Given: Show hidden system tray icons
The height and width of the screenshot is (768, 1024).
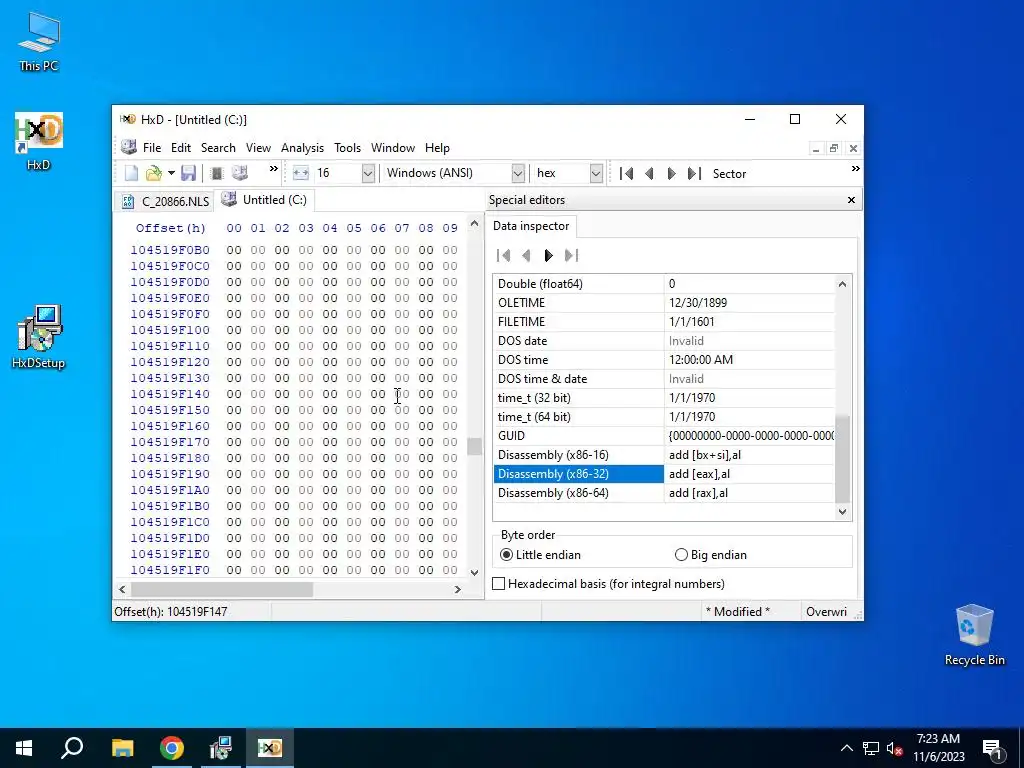Looking at the screenshot, I should click(x=846, y=748).
